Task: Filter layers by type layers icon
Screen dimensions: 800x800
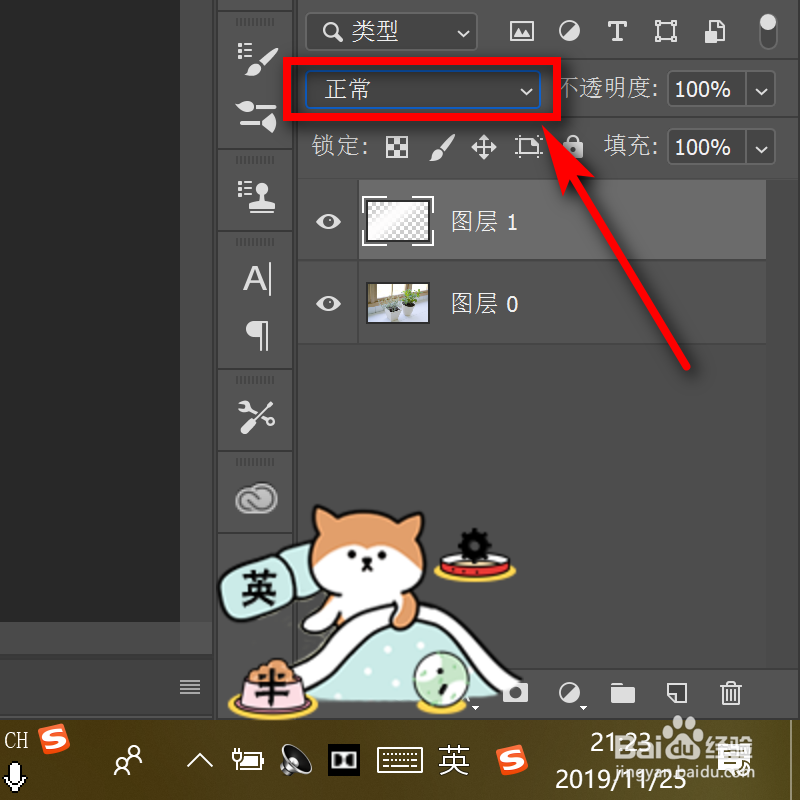Action: pos(617,31)
